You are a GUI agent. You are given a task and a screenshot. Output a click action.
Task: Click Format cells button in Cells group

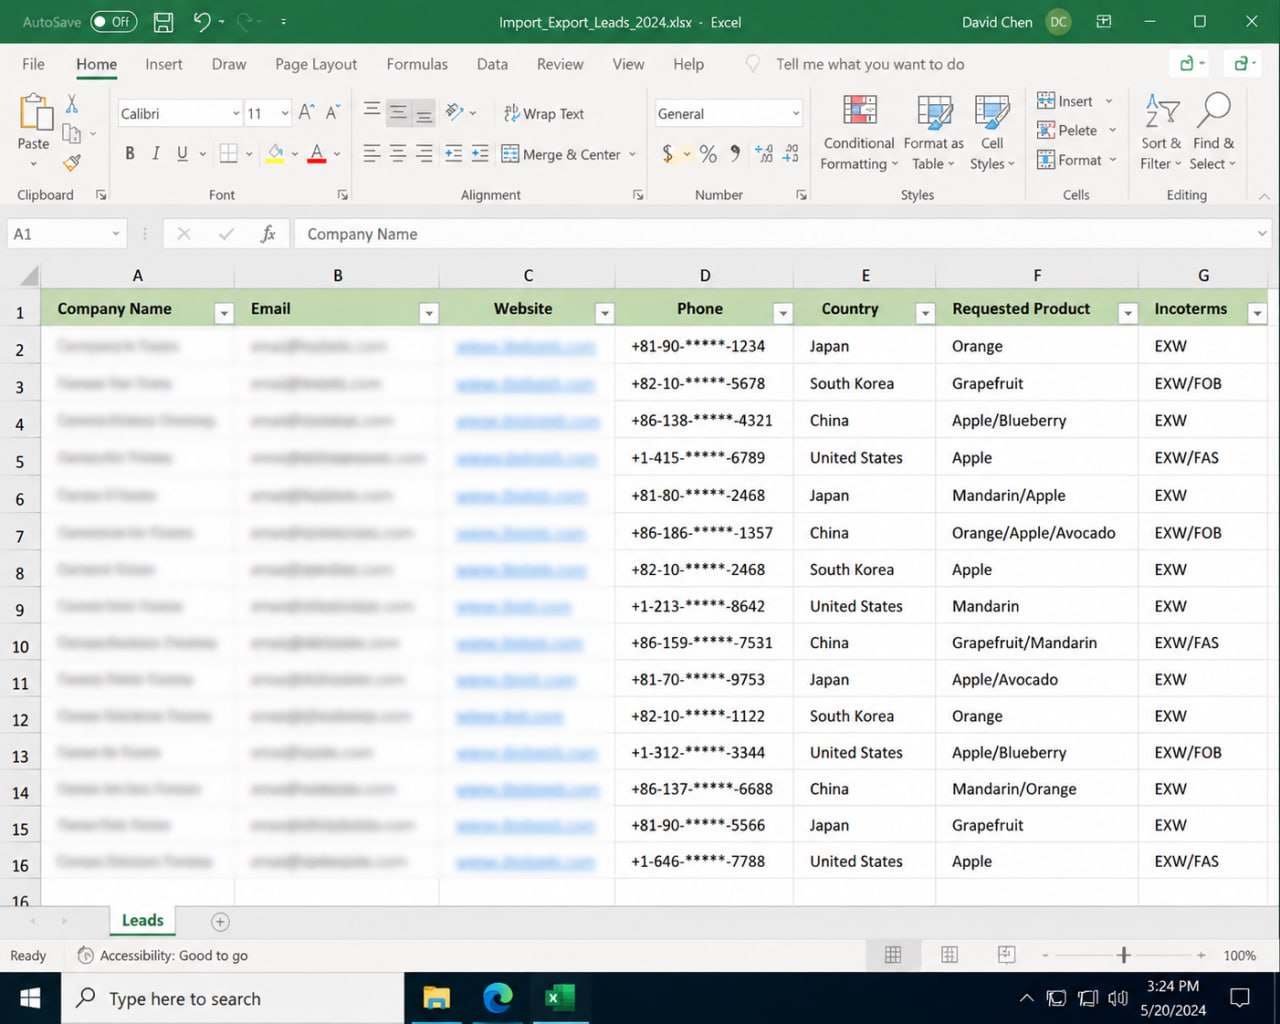pyautogui.click(x=1077, y=160)
